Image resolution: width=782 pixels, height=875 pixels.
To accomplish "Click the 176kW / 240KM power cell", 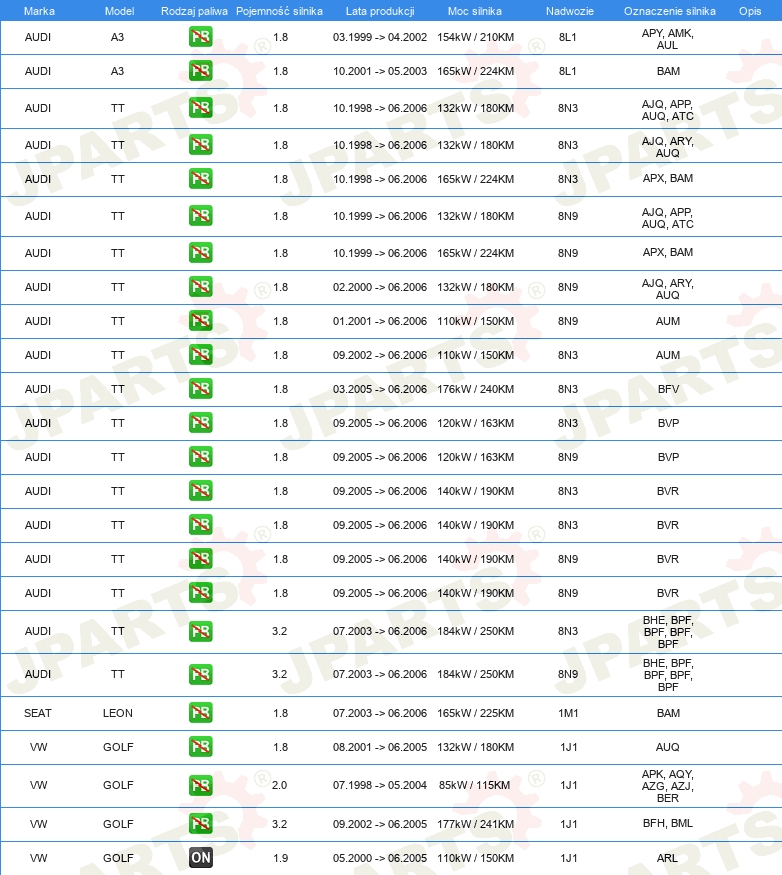I will point(476,389).
